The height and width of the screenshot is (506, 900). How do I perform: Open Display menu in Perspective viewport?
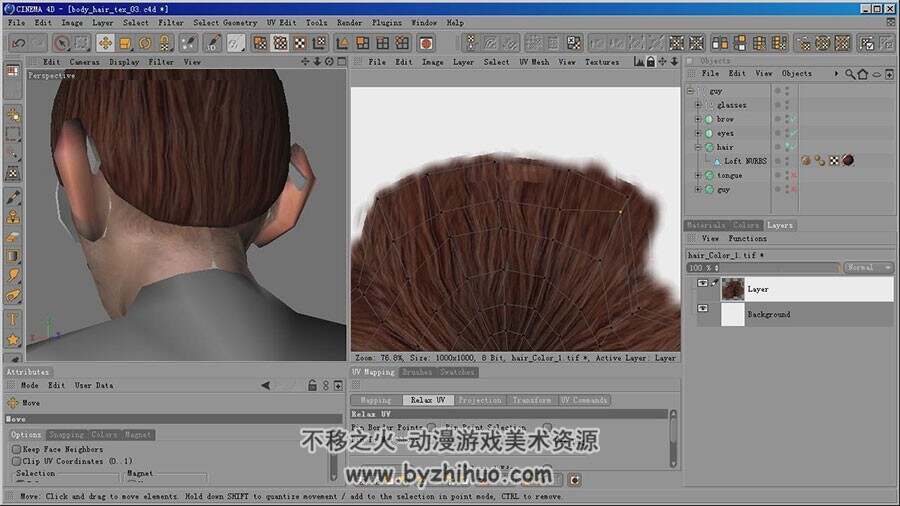124,61
